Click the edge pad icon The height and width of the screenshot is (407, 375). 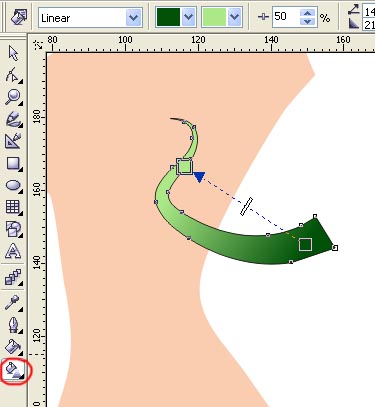(354, 24)
